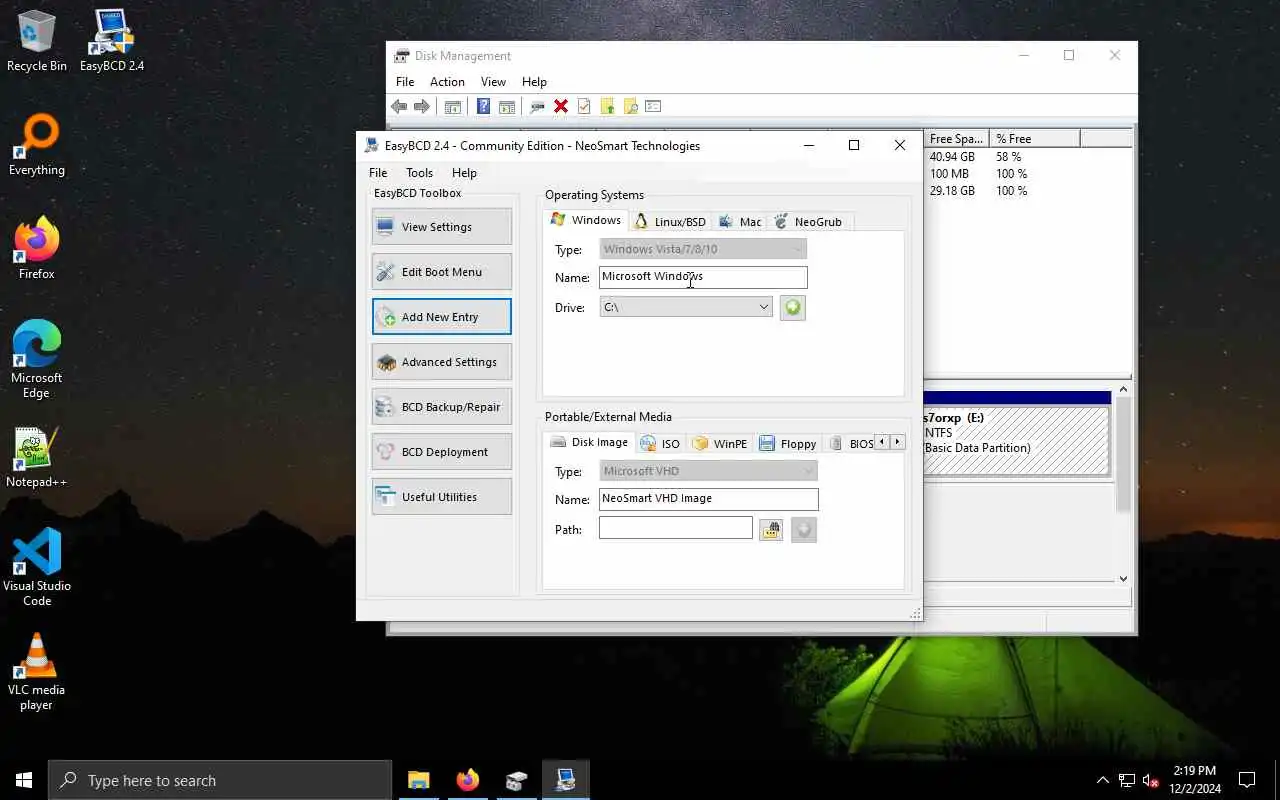Open Recycle Bin desktop icon

(x=37, y=41)
